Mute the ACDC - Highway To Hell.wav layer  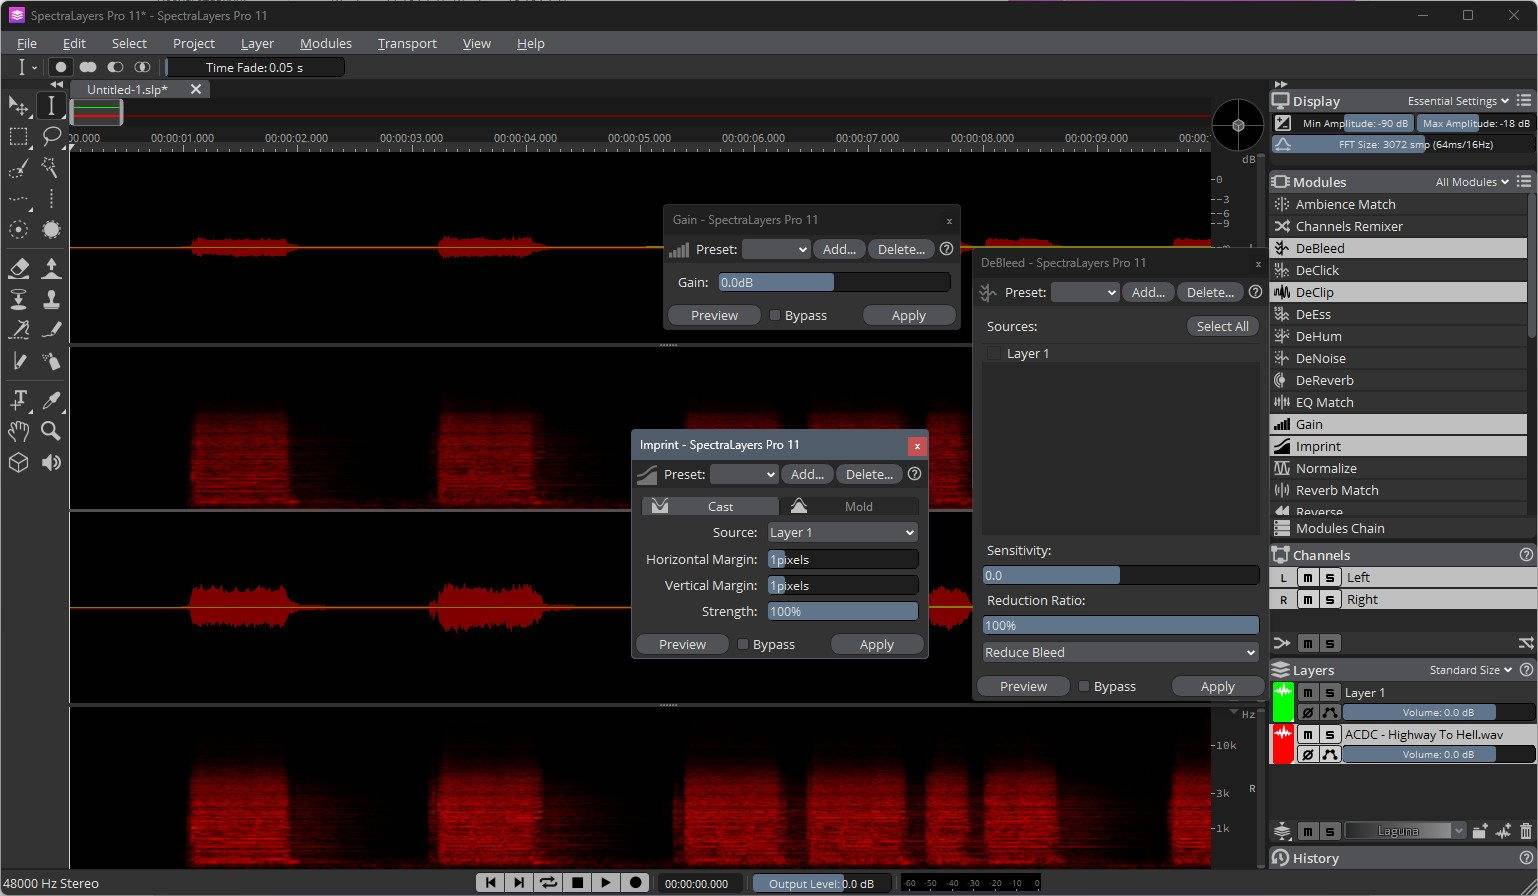[x=1307, y=734]
